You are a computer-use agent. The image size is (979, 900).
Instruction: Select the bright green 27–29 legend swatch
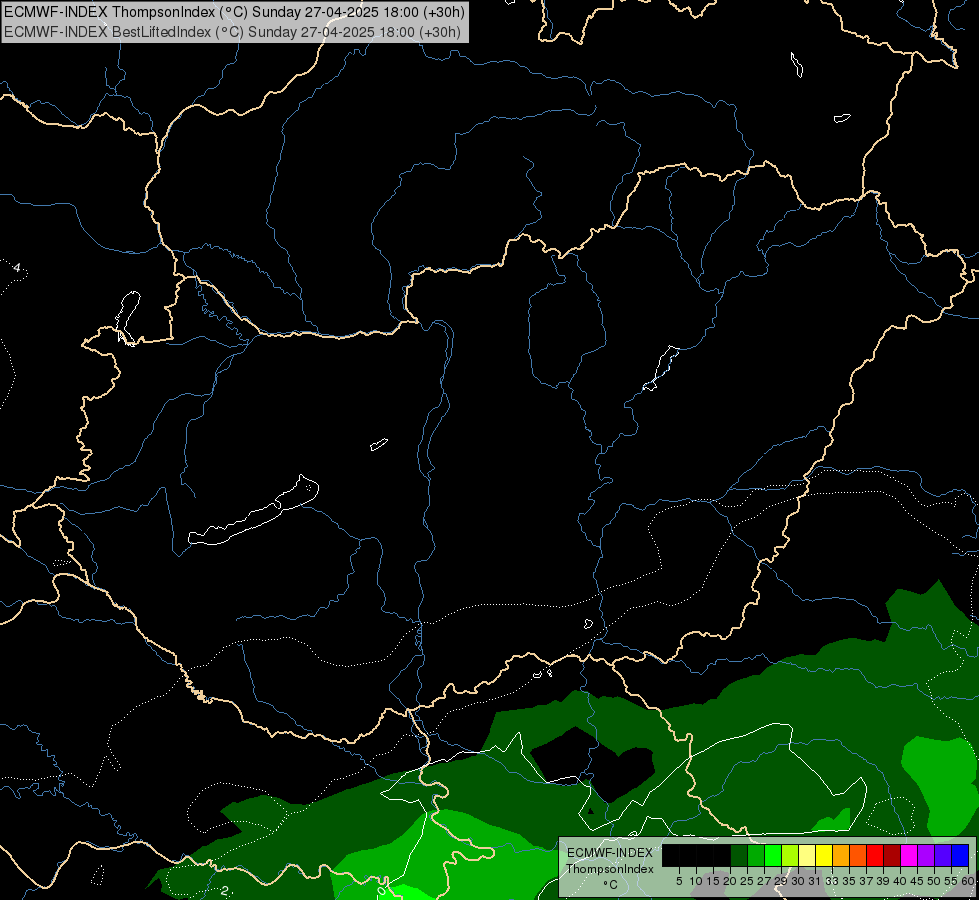pyautogui.click(x=773, y=855)
